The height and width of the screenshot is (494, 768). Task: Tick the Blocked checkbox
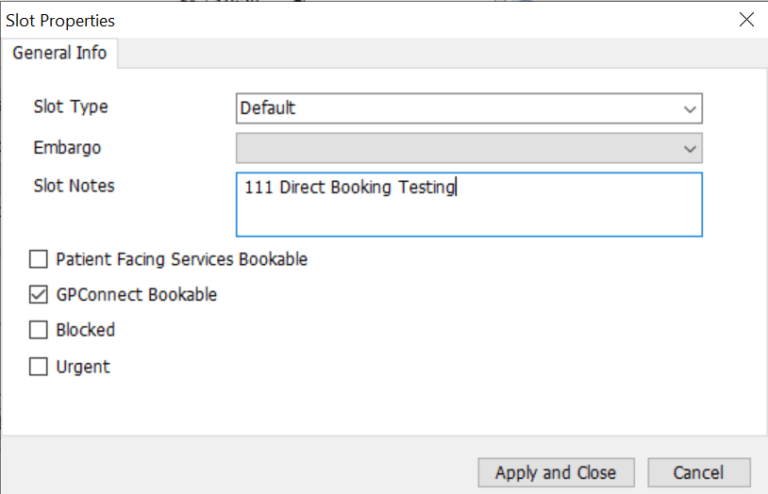tap(39, 330)
